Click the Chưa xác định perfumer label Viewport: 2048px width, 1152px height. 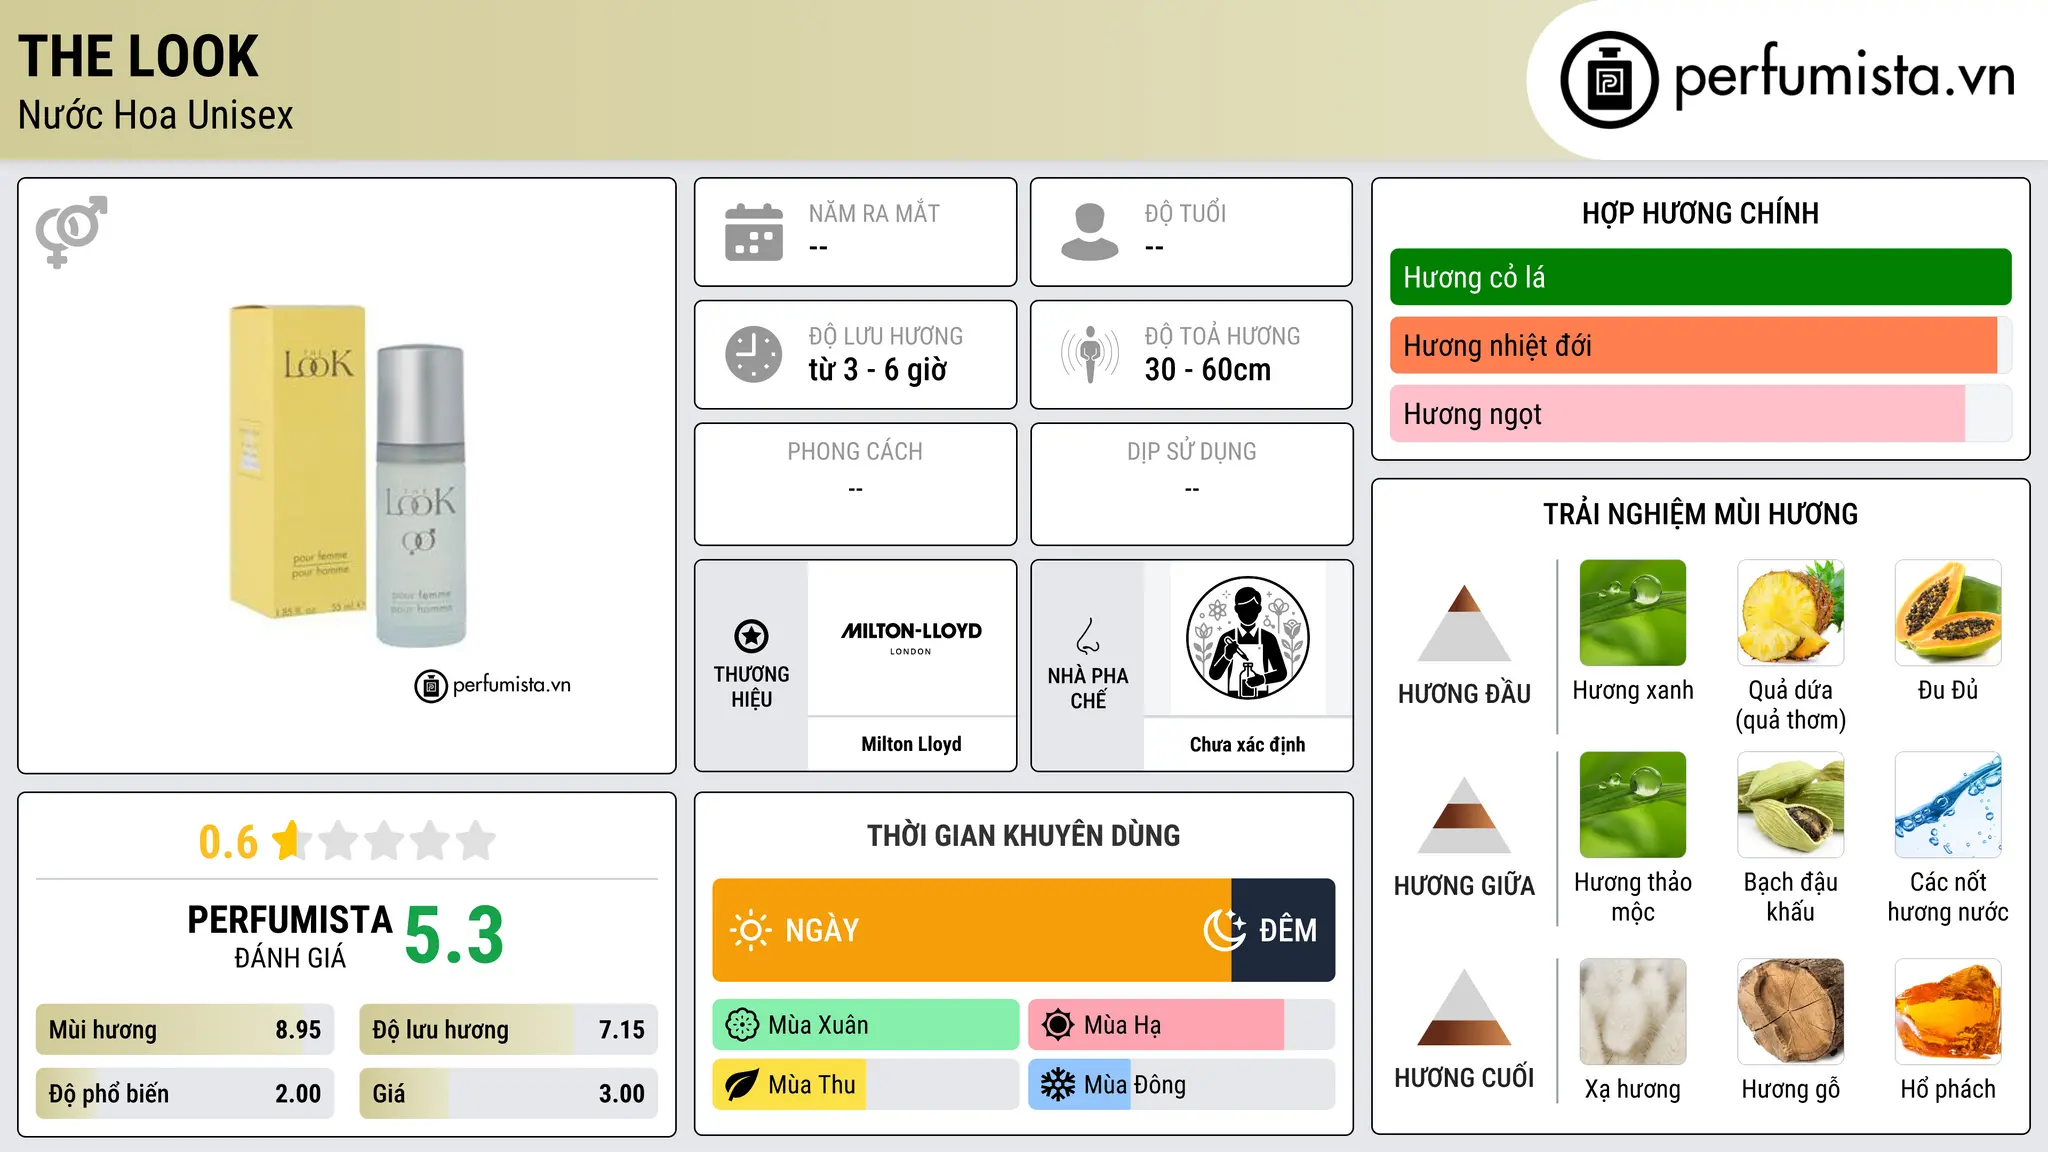[x=1248, y=744]
